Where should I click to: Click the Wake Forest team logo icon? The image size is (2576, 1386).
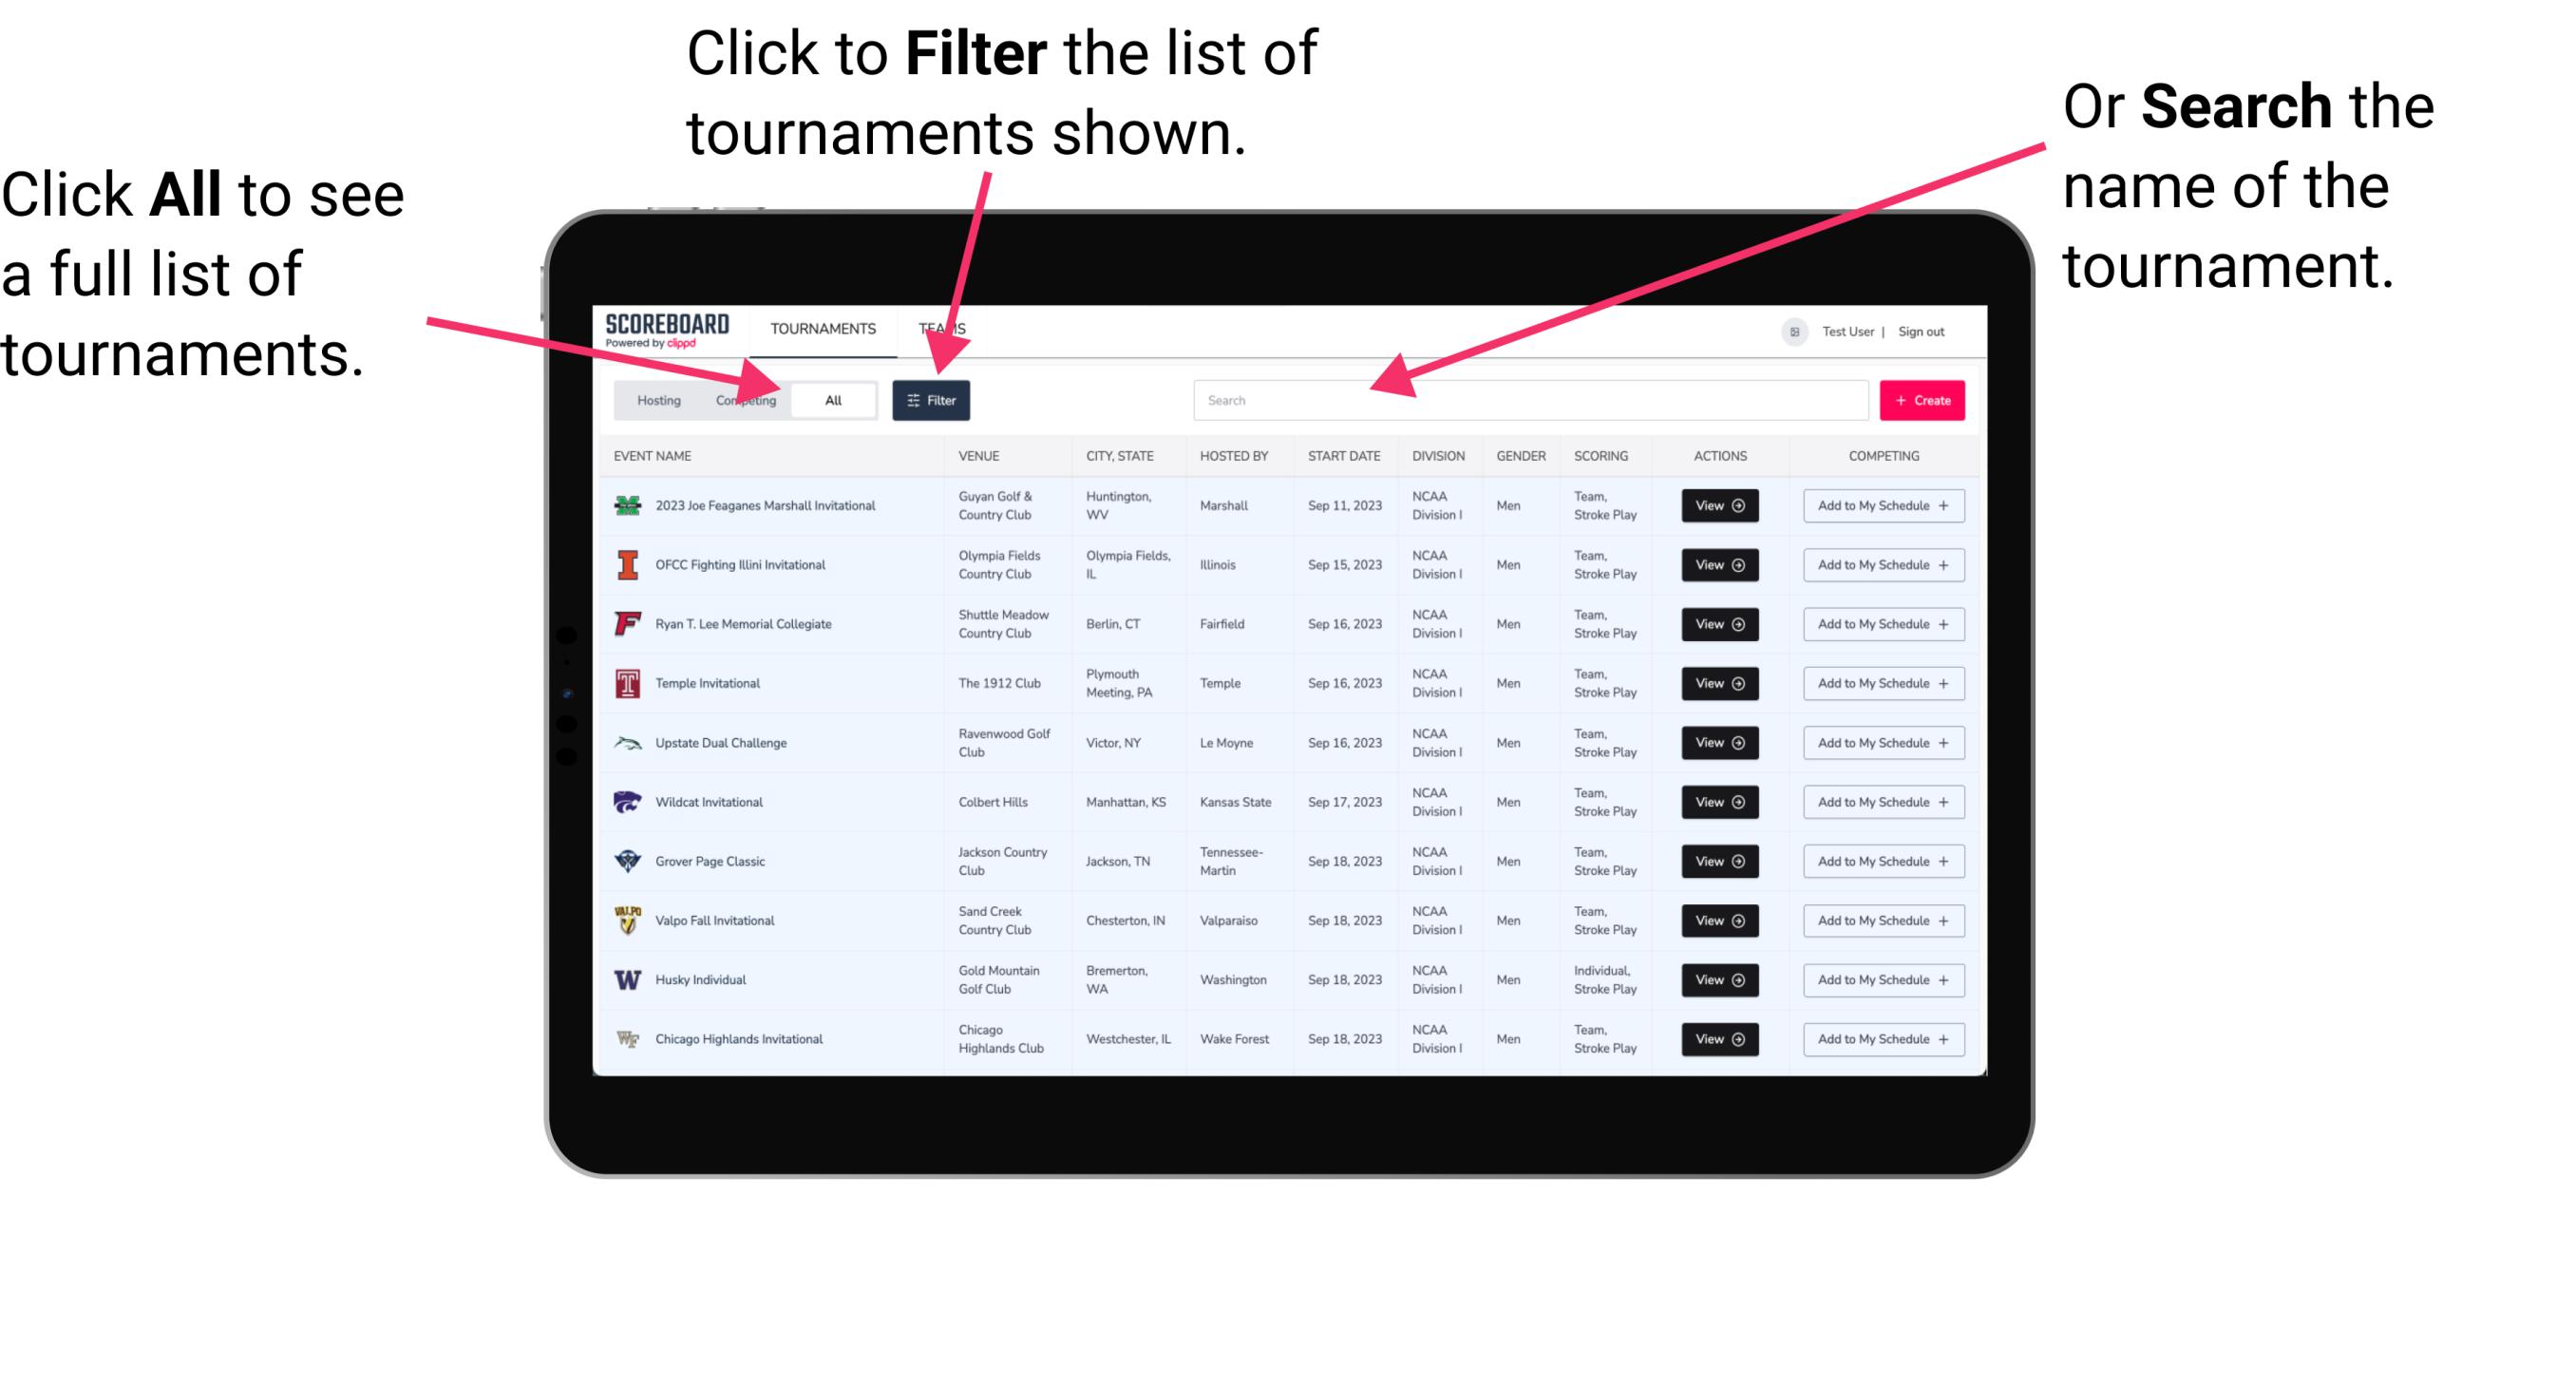(x=626, y=1037)
